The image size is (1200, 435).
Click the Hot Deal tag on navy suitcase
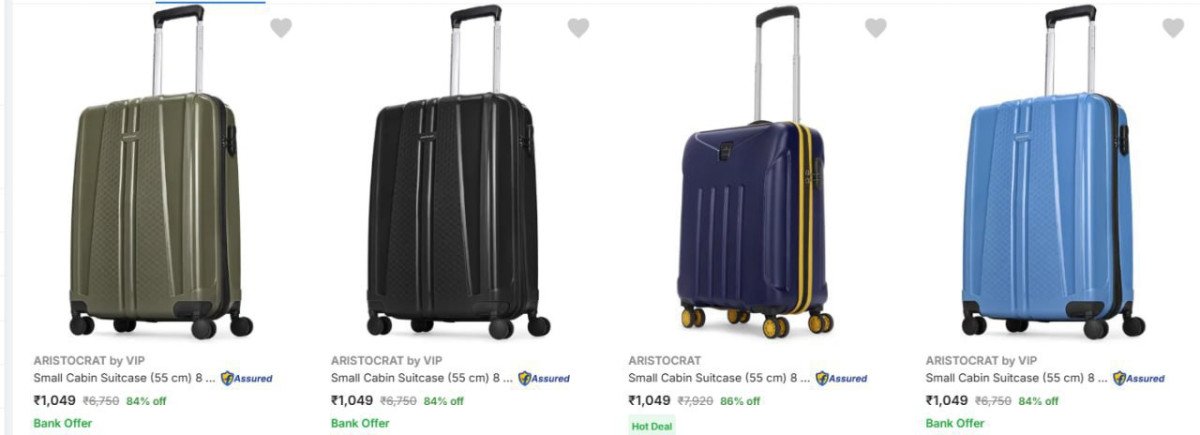click(x=651, y=426)
